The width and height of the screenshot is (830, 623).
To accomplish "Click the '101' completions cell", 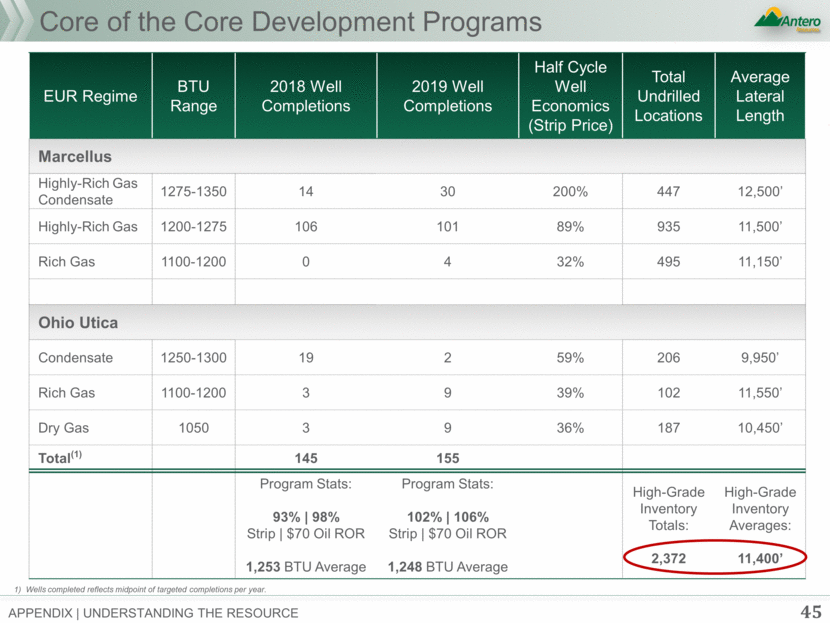I will point(448,227).
